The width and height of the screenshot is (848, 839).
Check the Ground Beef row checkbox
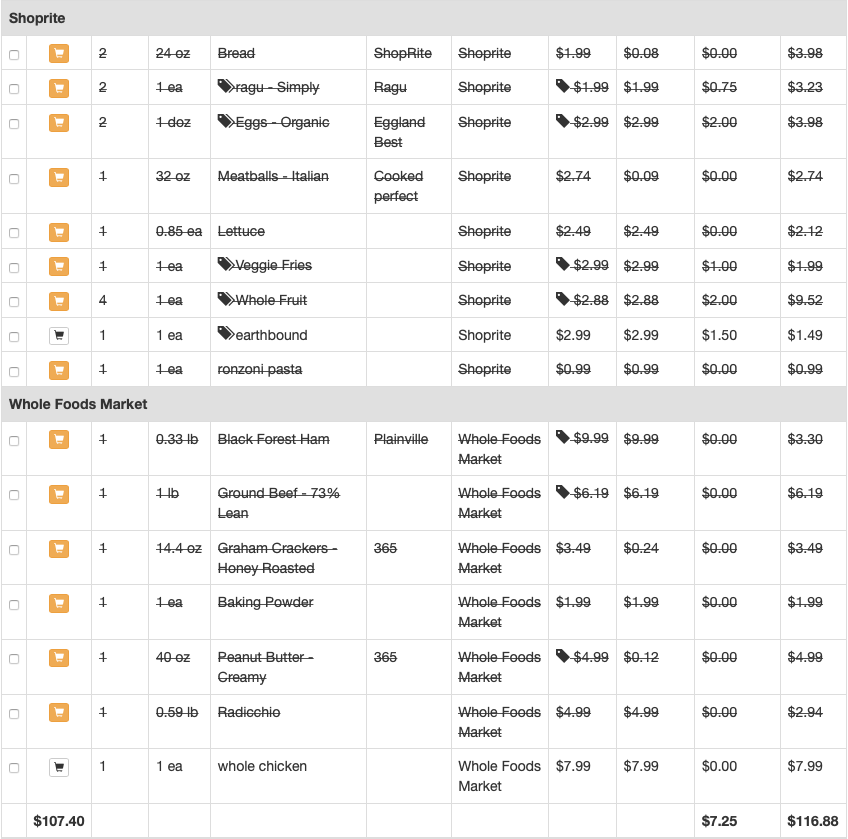tap(14, 495)
